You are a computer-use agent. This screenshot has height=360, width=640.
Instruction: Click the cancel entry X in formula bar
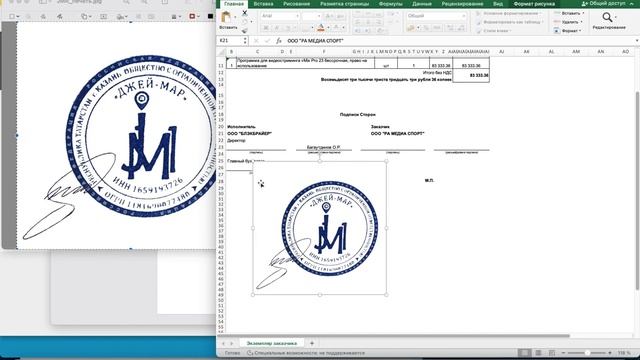(256, 41)
